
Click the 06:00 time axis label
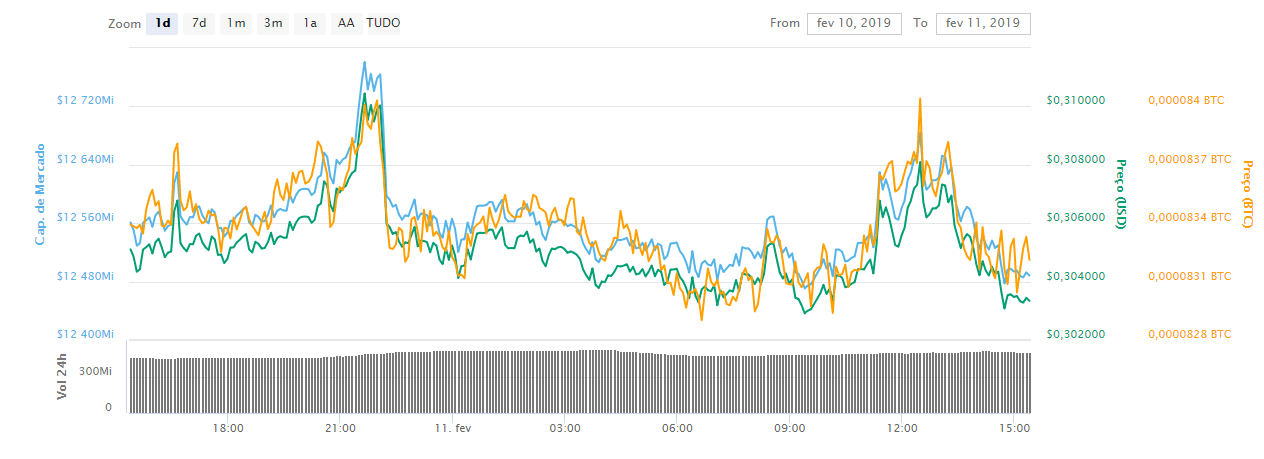pos(677,428)
